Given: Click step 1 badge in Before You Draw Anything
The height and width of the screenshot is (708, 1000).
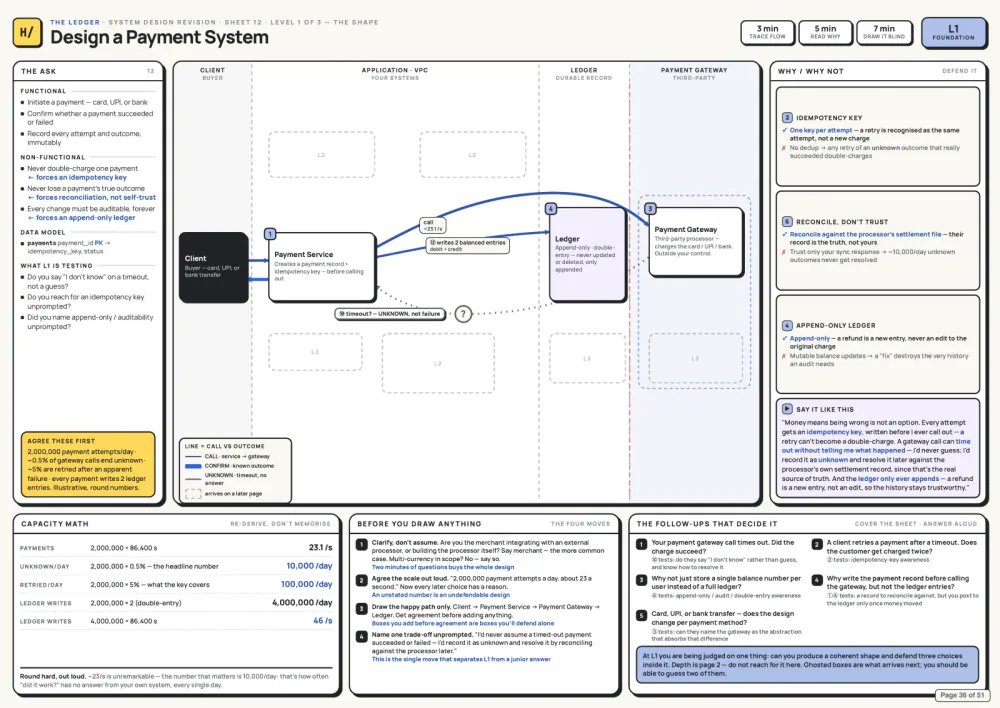Looking at the screenshot, I should pos(362,544).
